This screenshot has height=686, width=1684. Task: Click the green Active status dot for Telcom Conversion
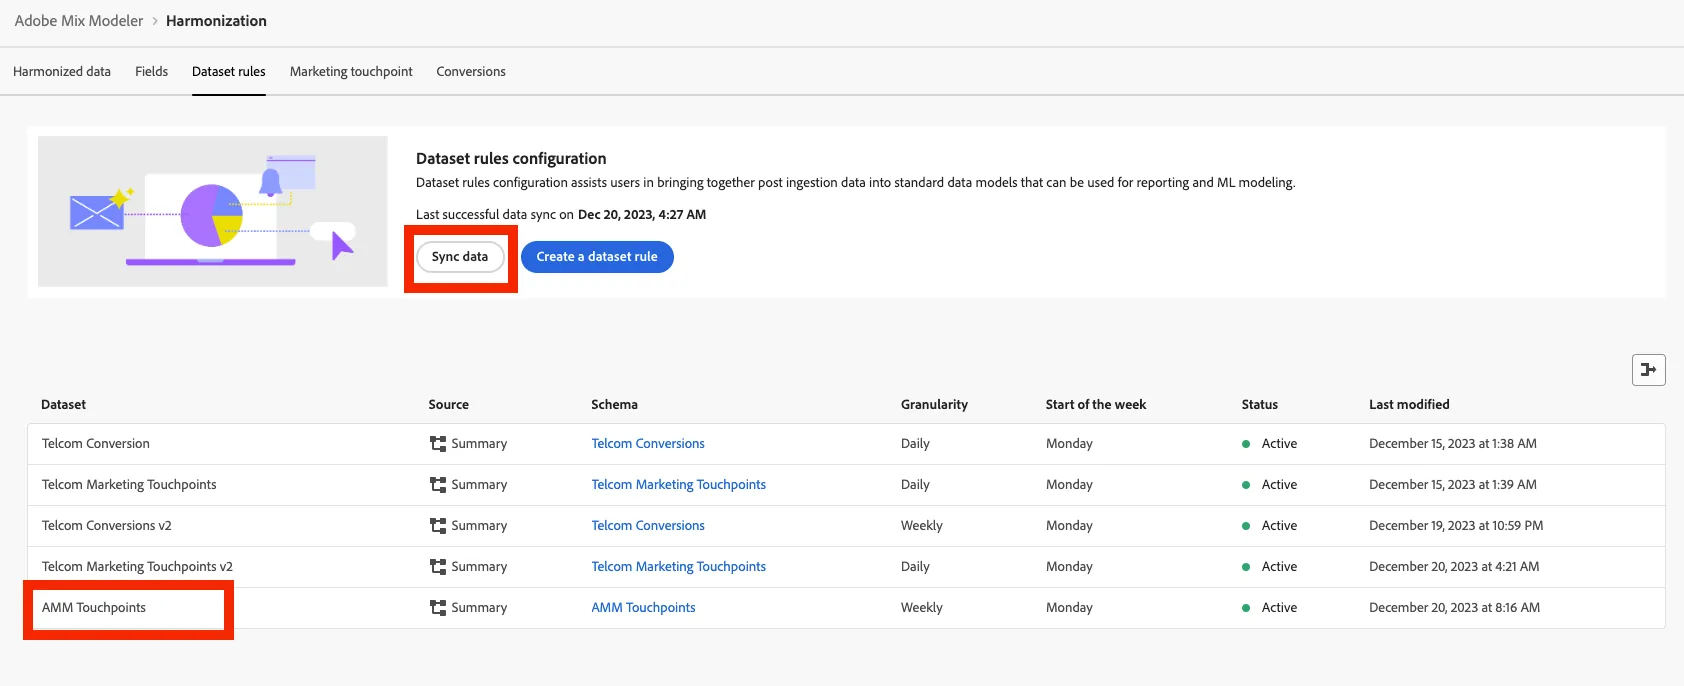[x=1246, y=444]
